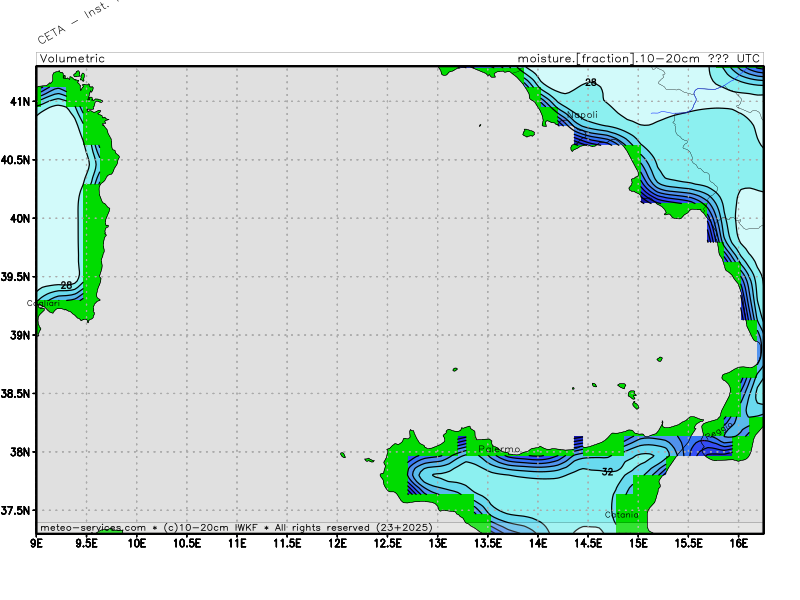The width and height of the screenshot is (800, 600).
Task: Select the Cagliari city label
Action: [x=43, y=303]
